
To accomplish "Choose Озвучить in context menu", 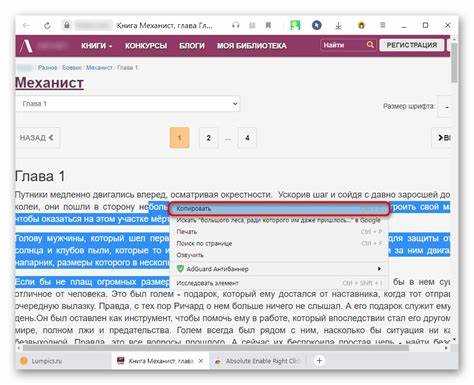I will pos(279,255).
